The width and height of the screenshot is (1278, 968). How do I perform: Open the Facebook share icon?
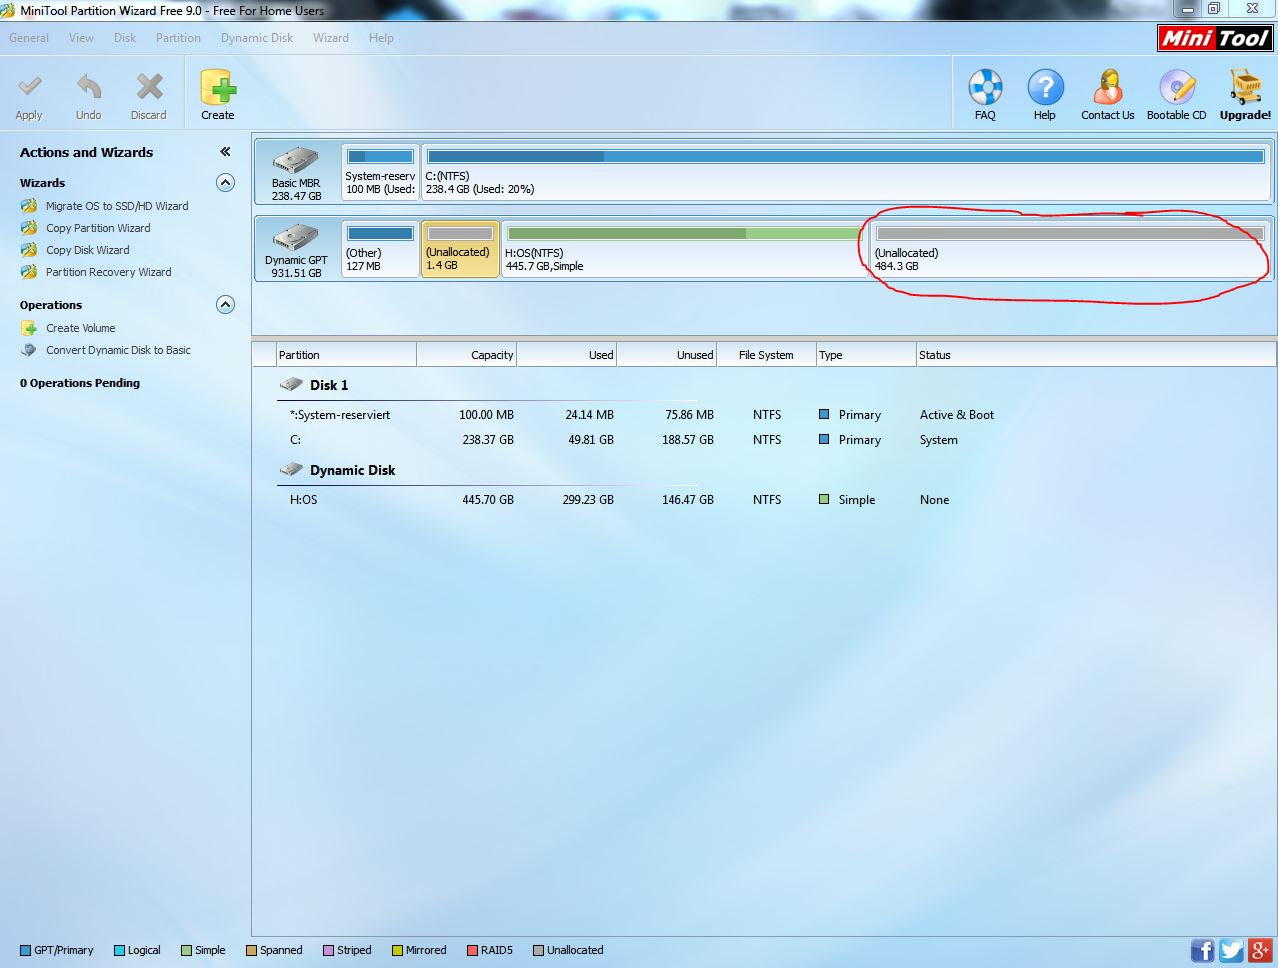(x=1203, y=950)
